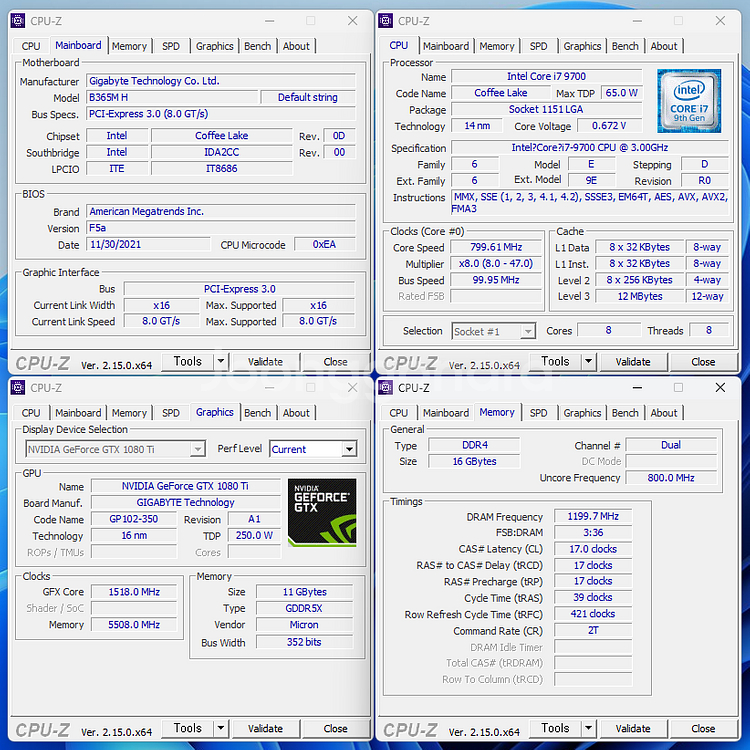Click Validate button in Graphics window

pos(265,729)
